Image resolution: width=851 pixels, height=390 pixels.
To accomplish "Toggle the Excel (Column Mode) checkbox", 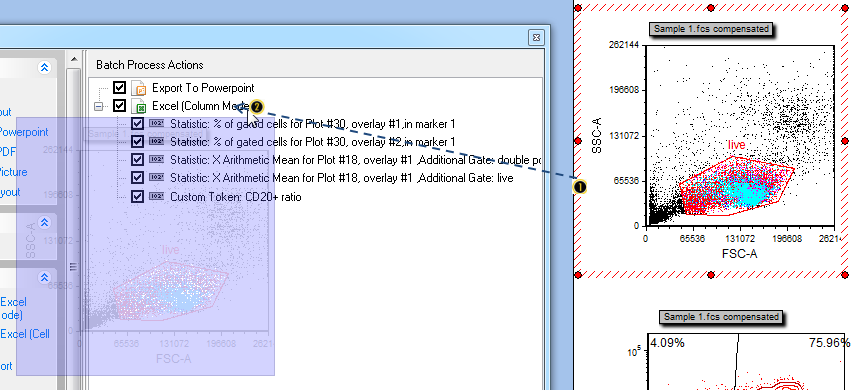I will coord(119,106).
